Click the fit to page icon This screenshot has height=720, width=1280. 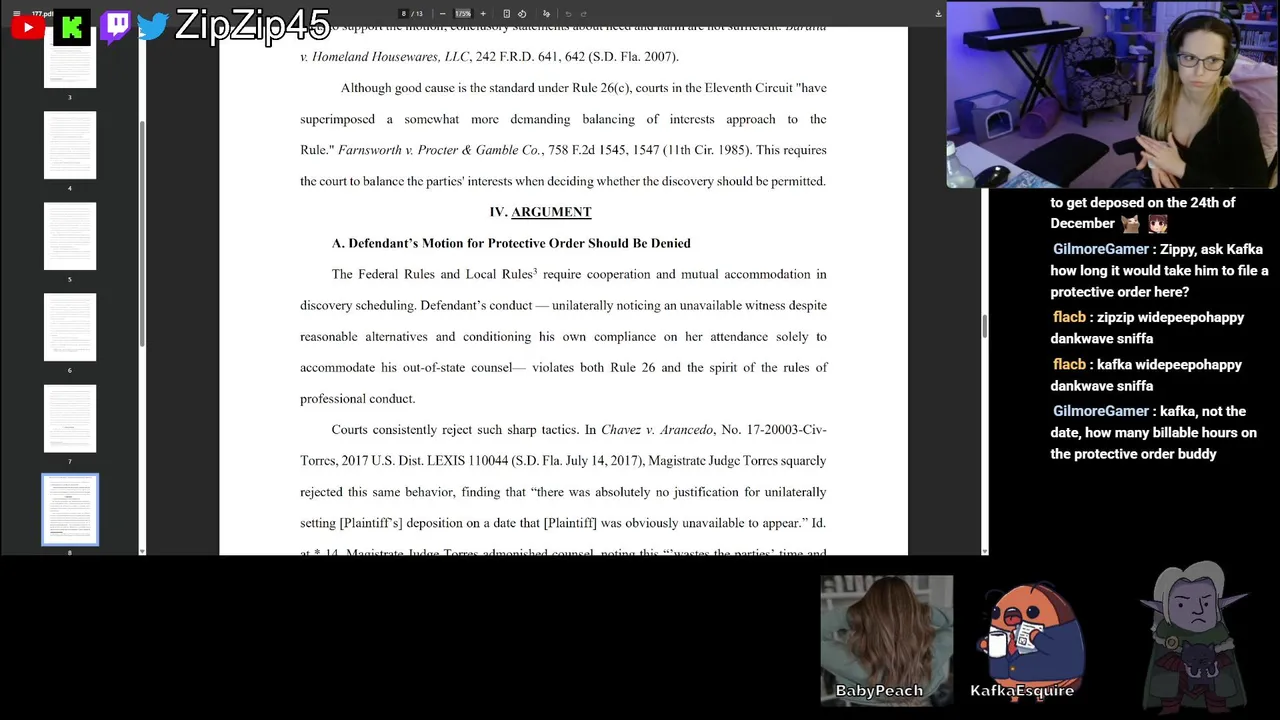506,14
